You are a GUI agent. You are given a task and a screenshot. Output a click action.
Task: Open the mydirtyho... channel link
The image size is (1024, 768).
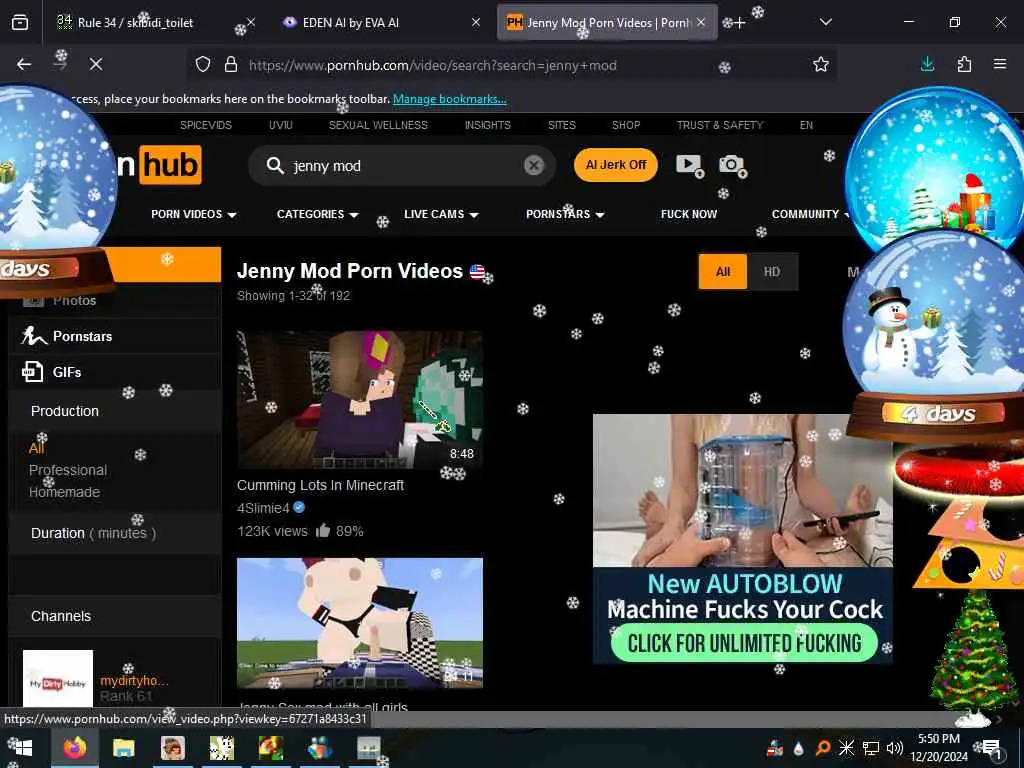(134, 680)
